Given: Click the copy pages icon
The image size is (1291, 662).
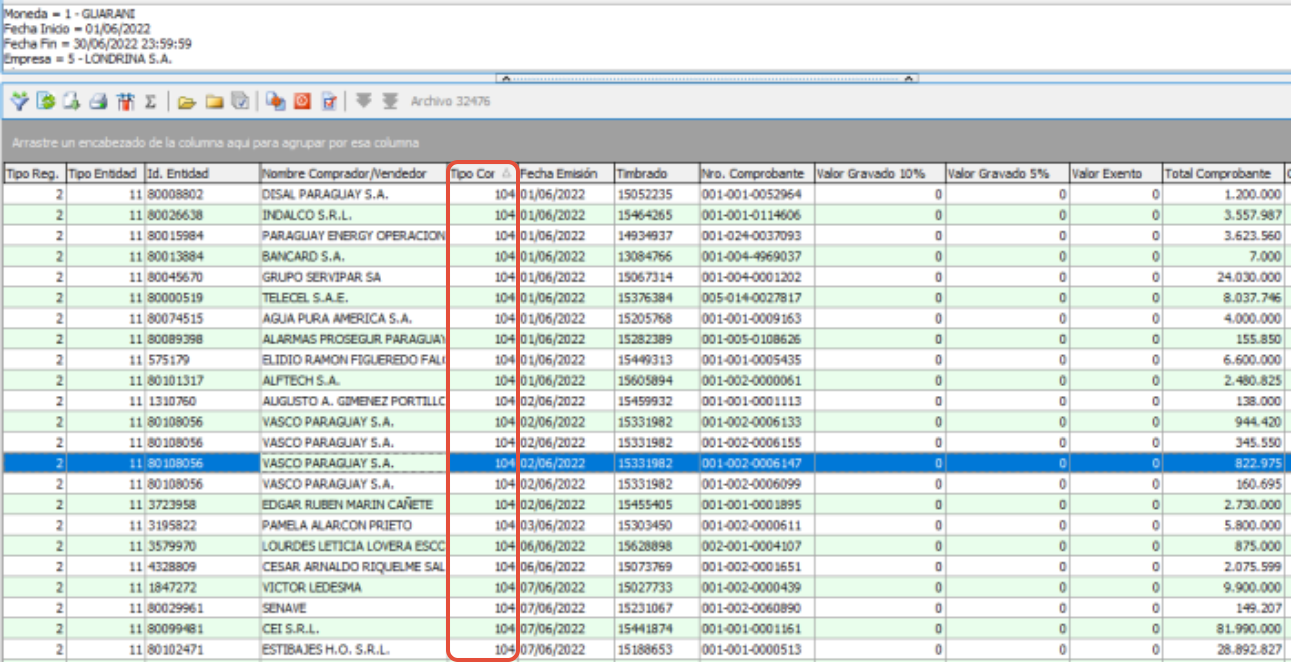Looking at the screenshot, I should pos(276,101).
